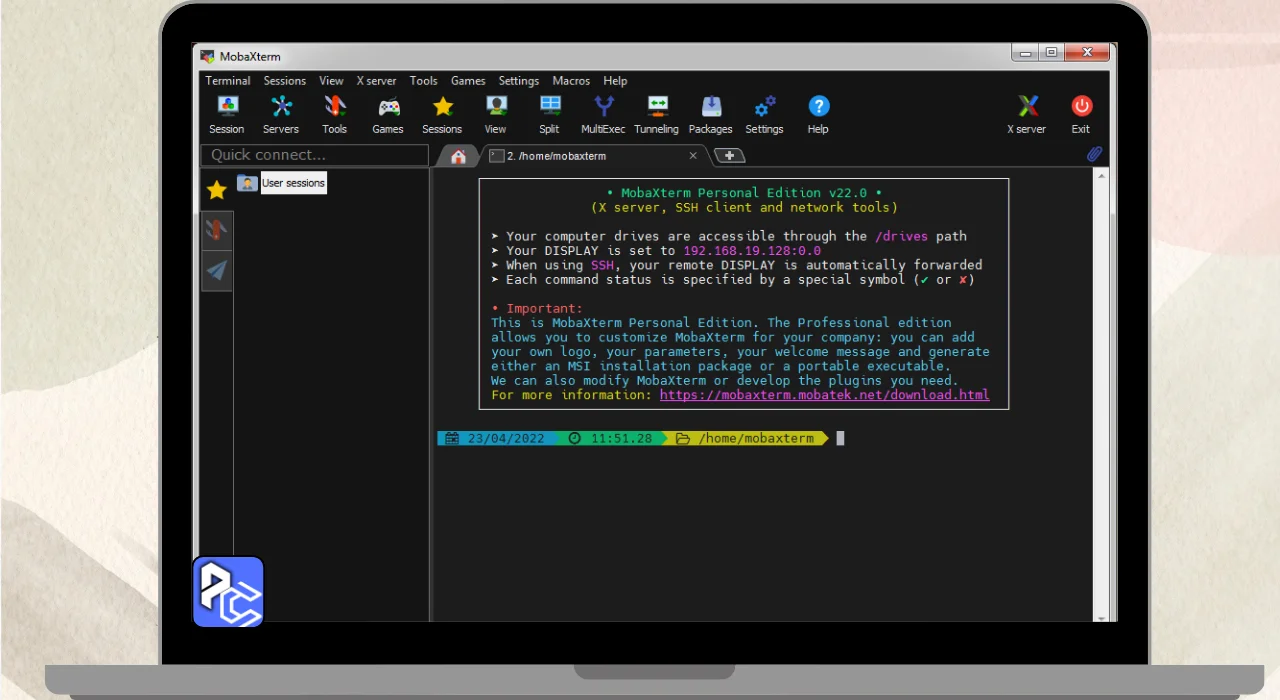Image resolution: width=1280 pixels, height=700 pixels.
Task: Click the home tab icon
Action: (x=458, y=156)
